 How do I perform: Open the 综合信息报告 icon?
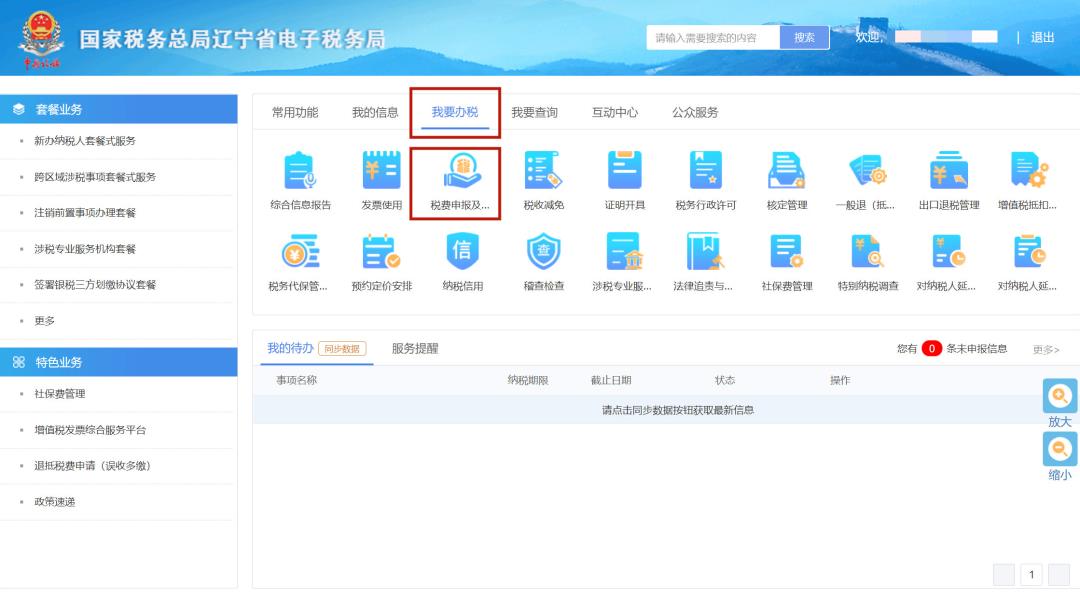pyautogui.click(x=300, y=172)
